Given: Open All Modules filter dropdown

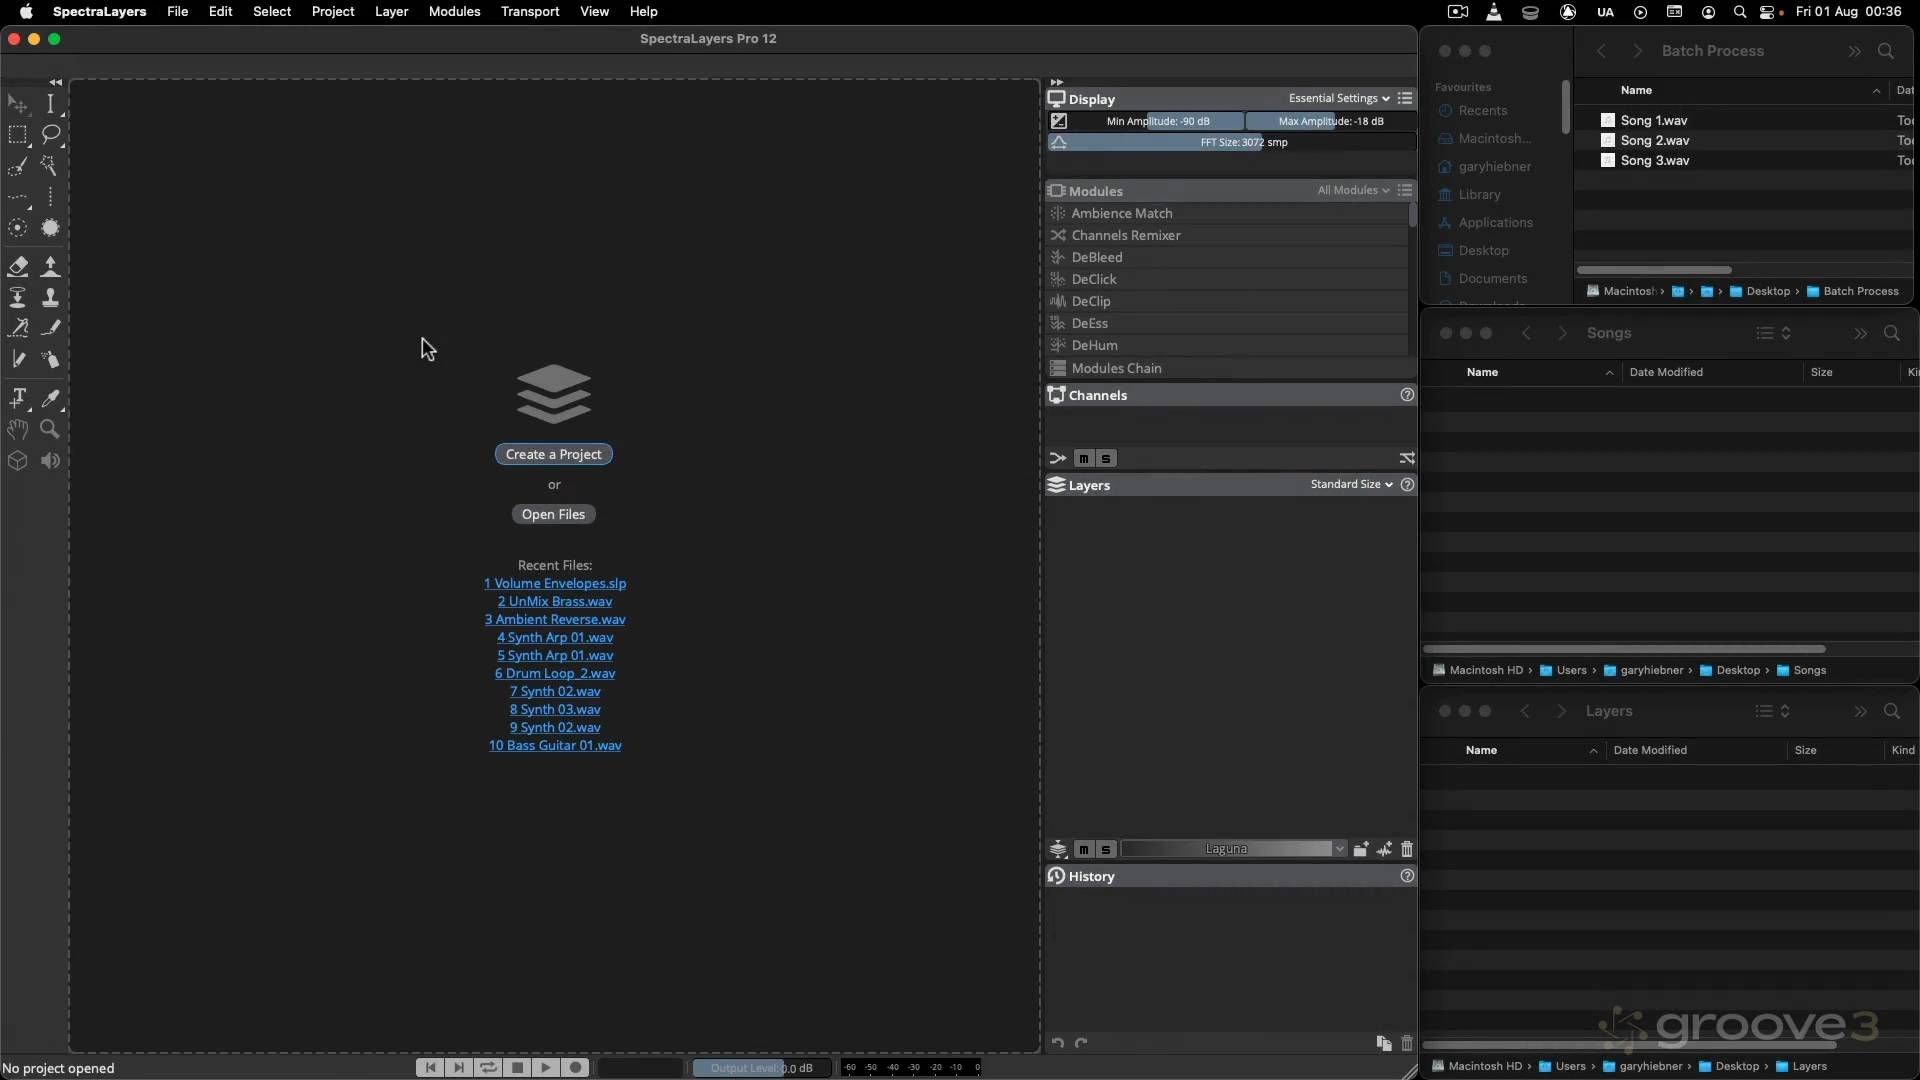Looking at the screenshot, I should coord(1353,191).
